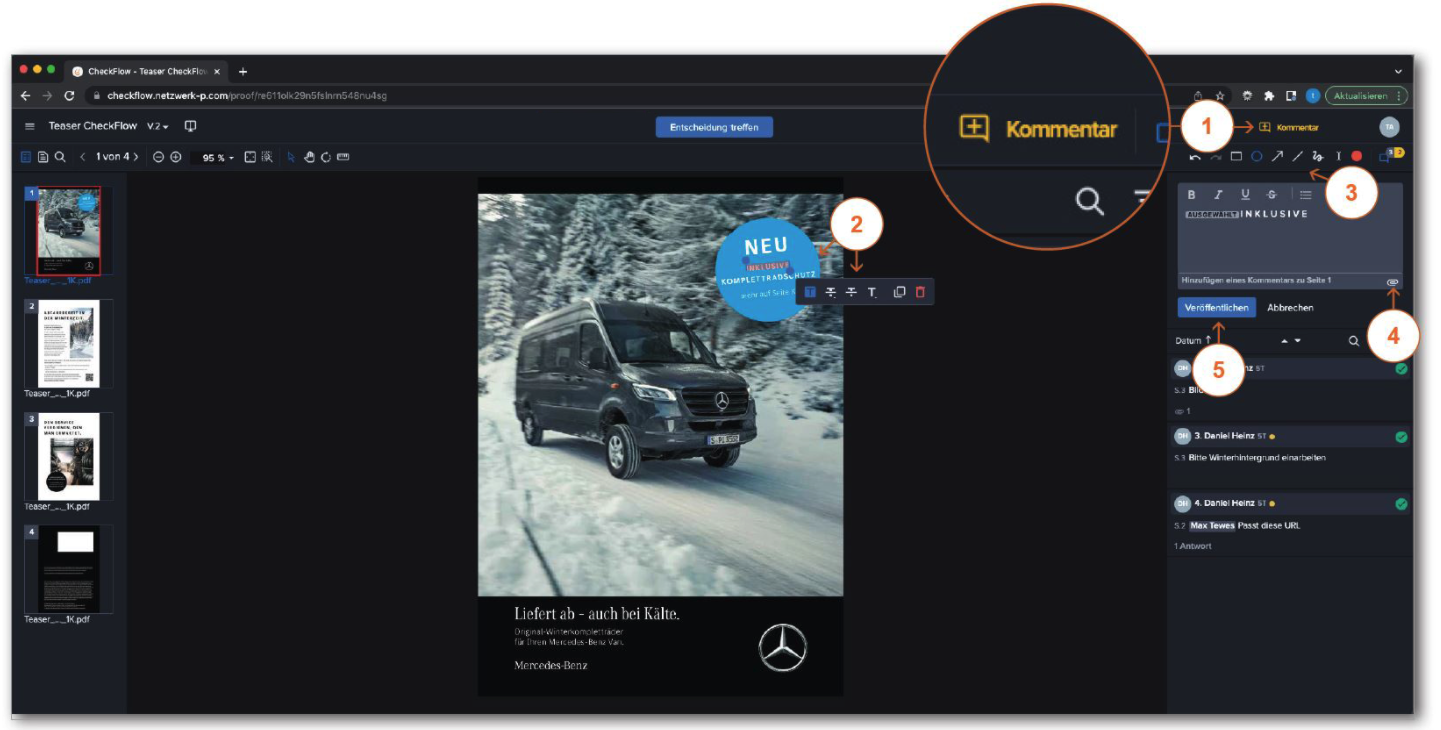Select the ruler measure tool
1441x730 pixels.
coord(343,157)
